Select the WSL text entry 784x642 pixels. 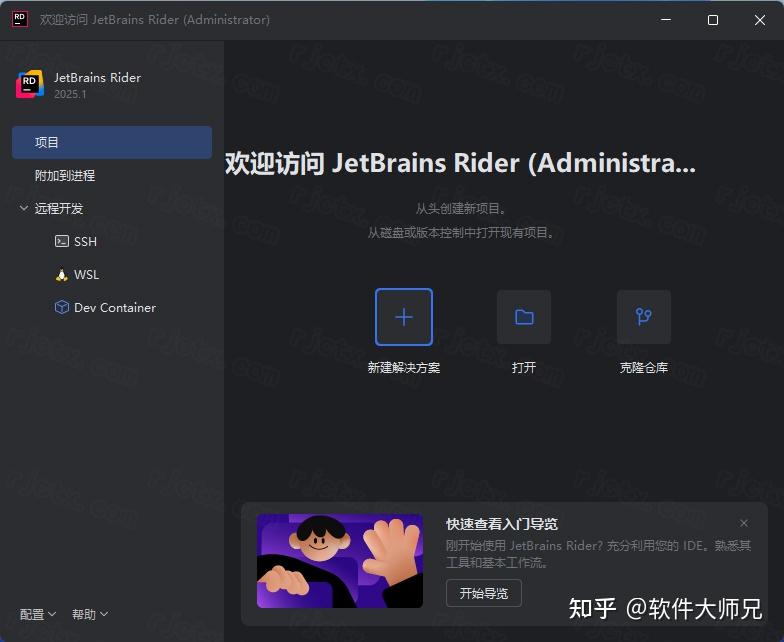(x=86, y=274)
